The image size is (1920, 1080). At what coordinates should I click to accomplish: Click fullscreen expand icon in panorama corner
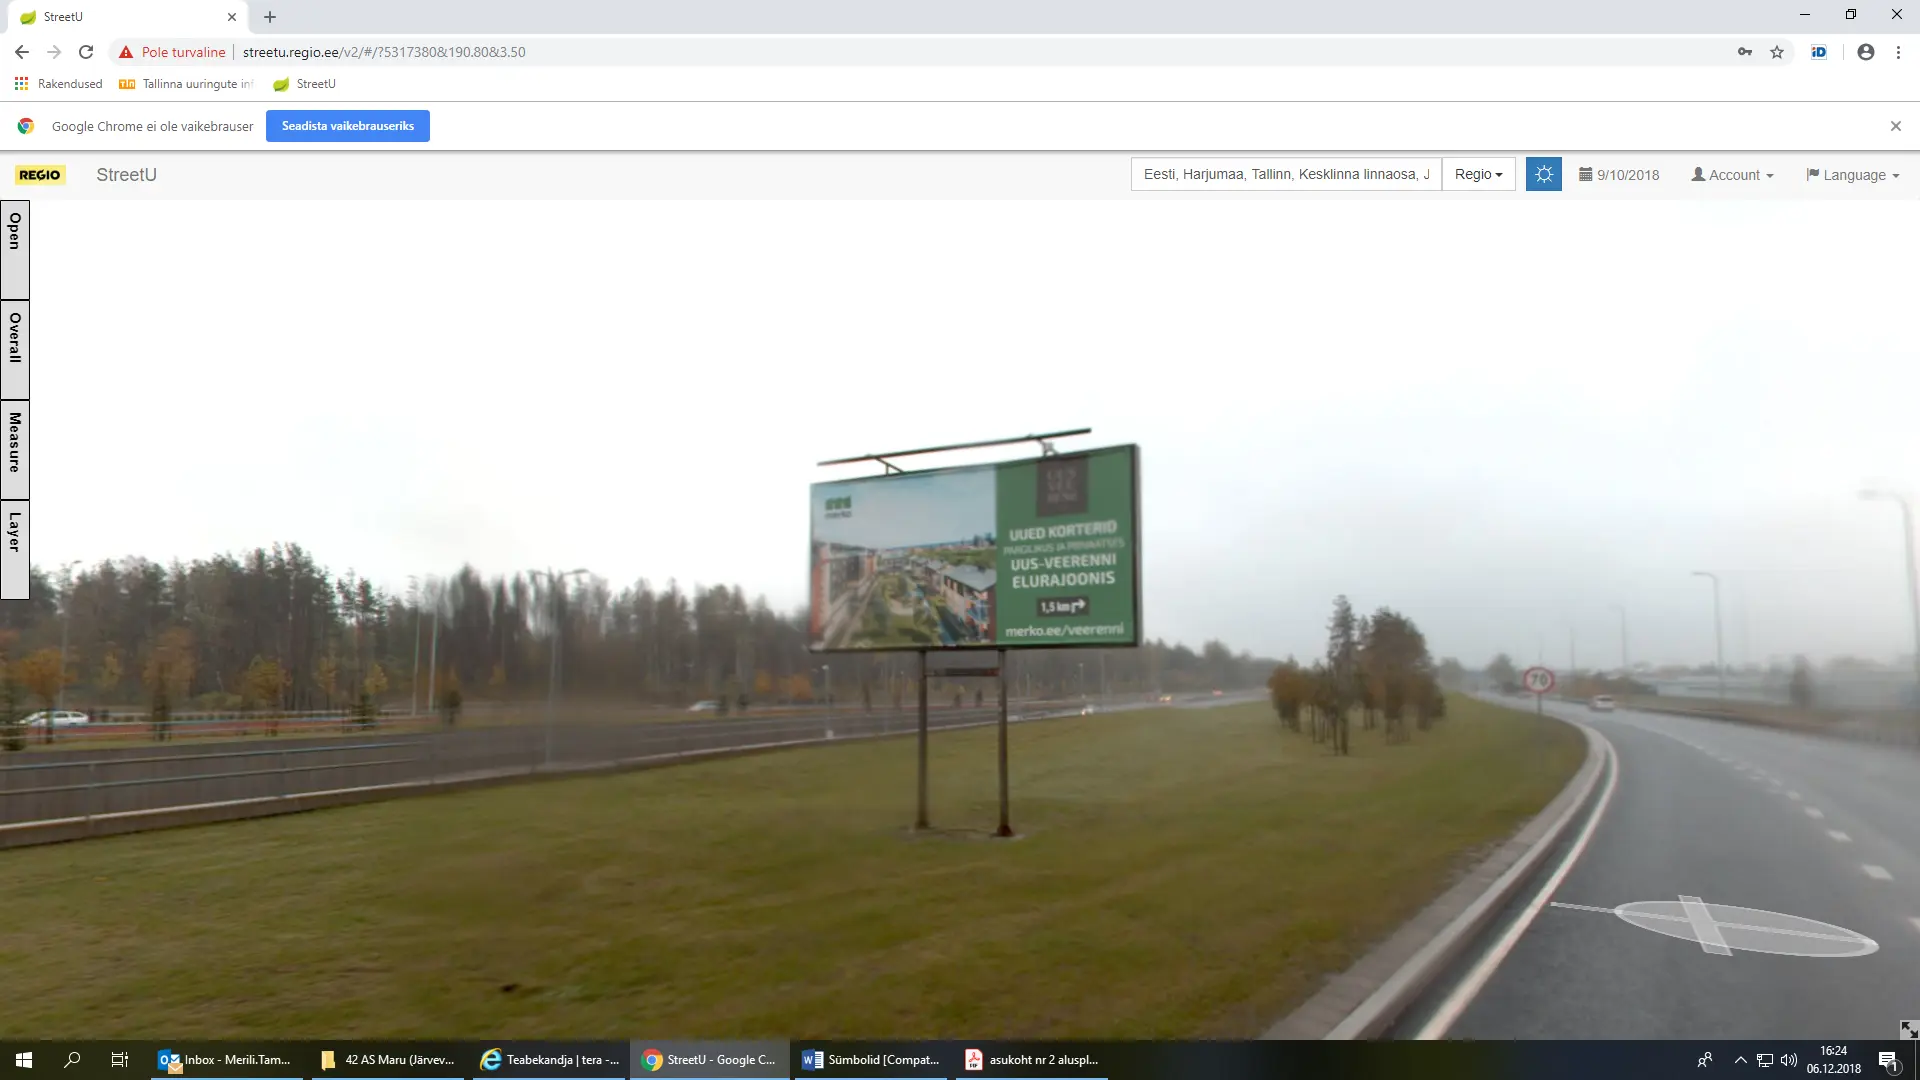pos(1908,1029)
